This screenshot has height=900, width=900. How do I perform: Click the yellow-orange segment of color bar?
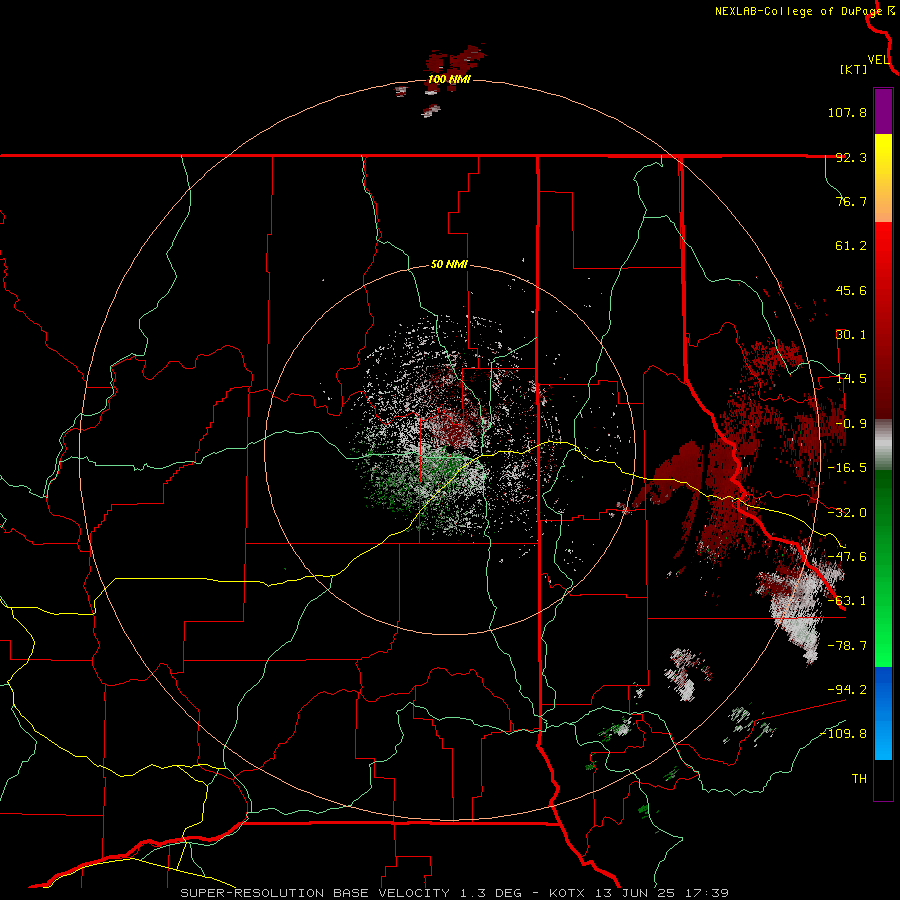(883, 178)
